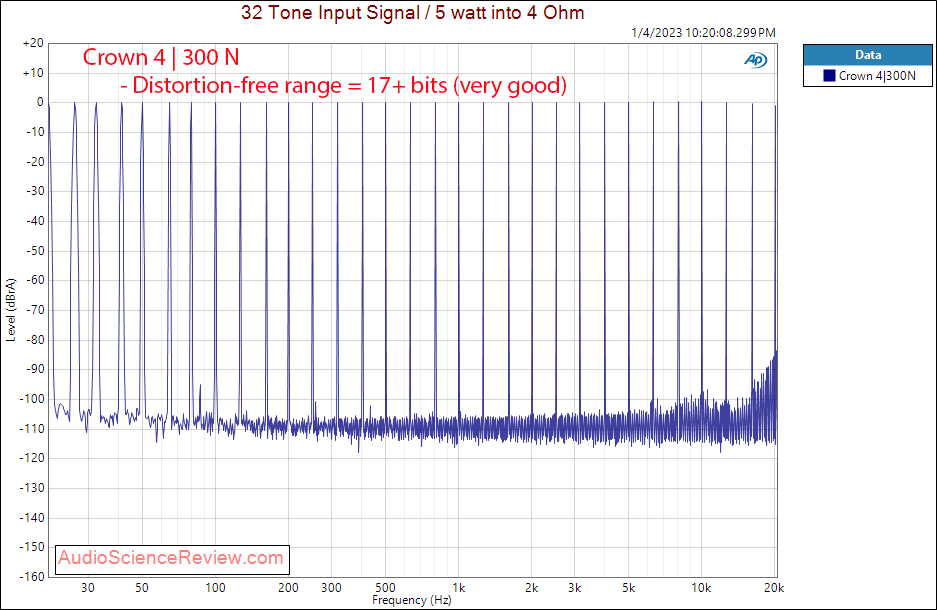Click the 500 frequency axis tick label
This screenshot has width=937, height=610.
(385, 588)
